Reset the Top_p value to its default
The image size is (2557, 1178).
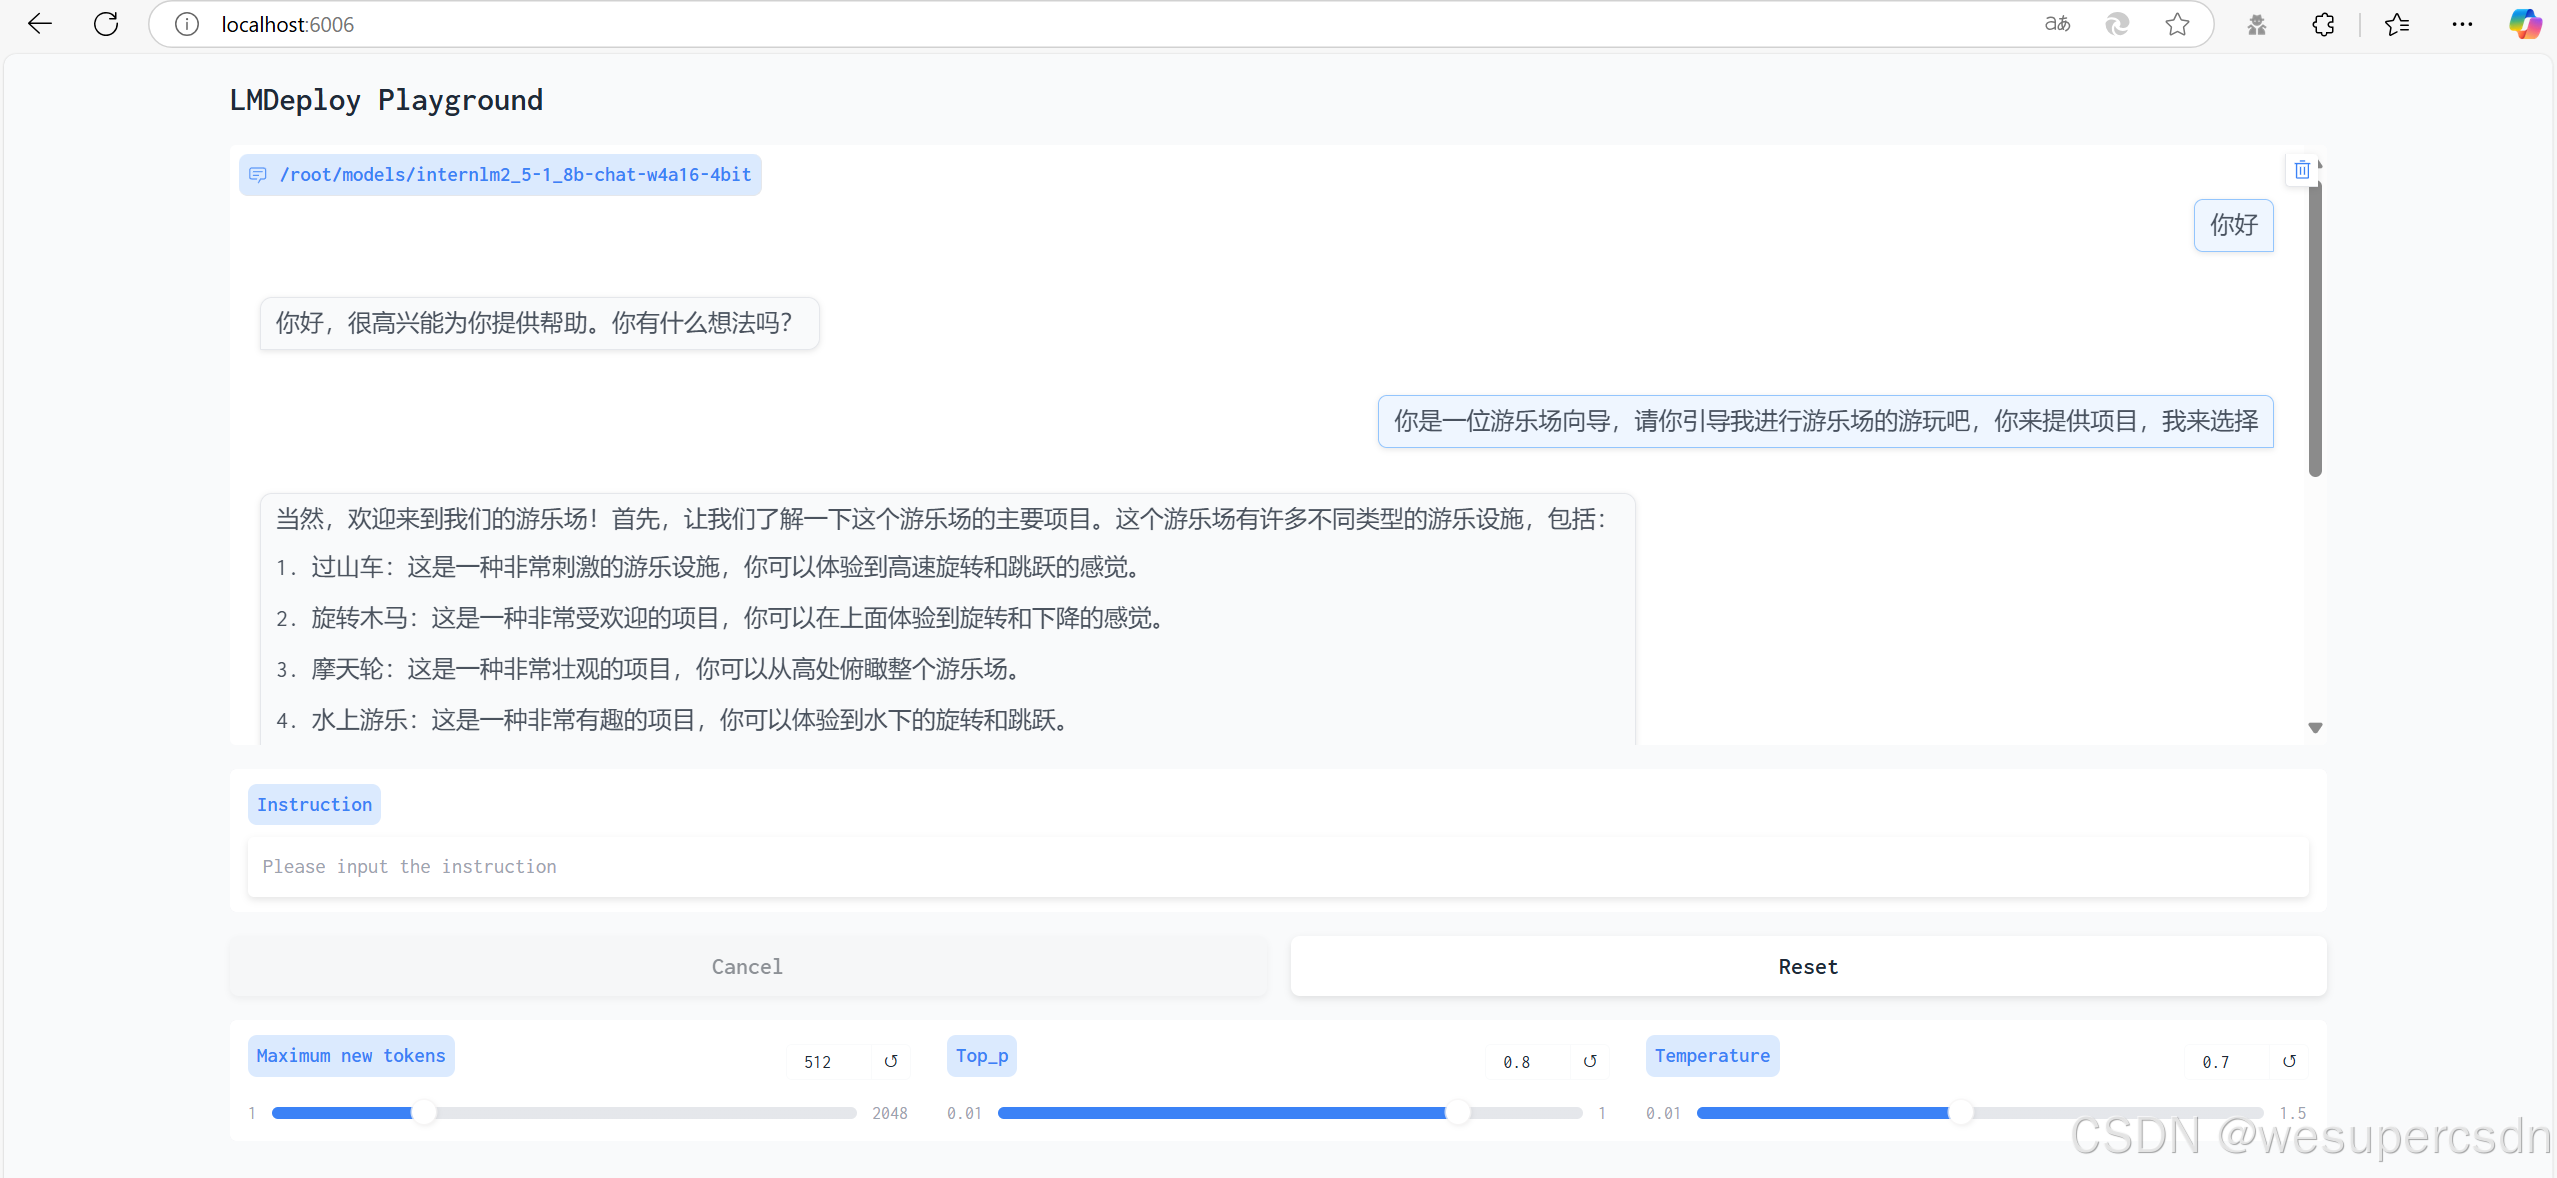pos(1589,1061)
